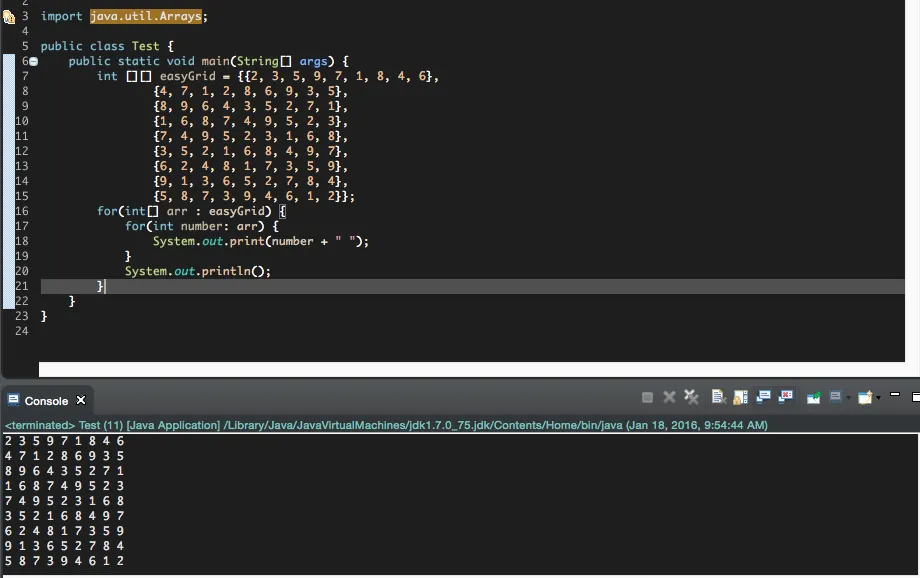Click on System.out.println() statement

click(x=198, y=271)
